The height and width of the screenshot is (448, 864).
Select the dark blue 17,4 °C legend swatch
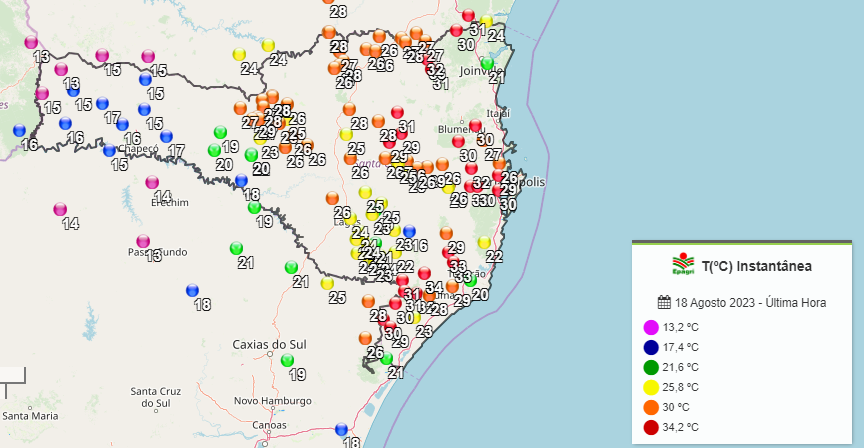pos(651,347)
